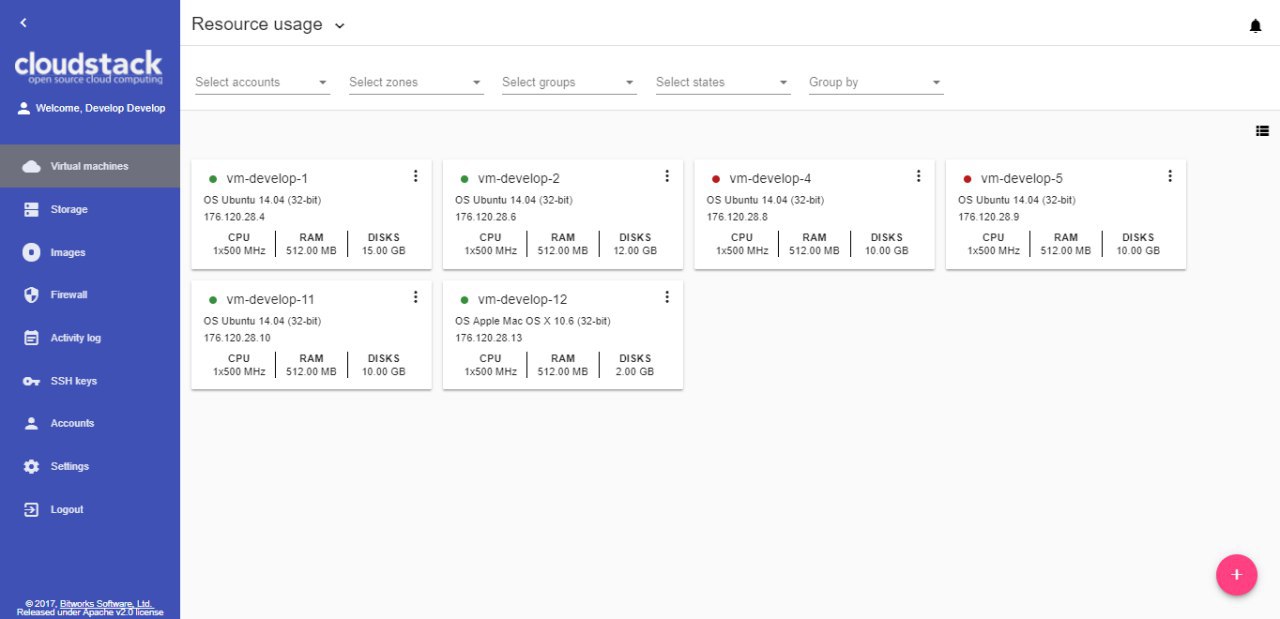
Task: Open the Bitworks Software, Ltd. link
Action: click(105, 604)
